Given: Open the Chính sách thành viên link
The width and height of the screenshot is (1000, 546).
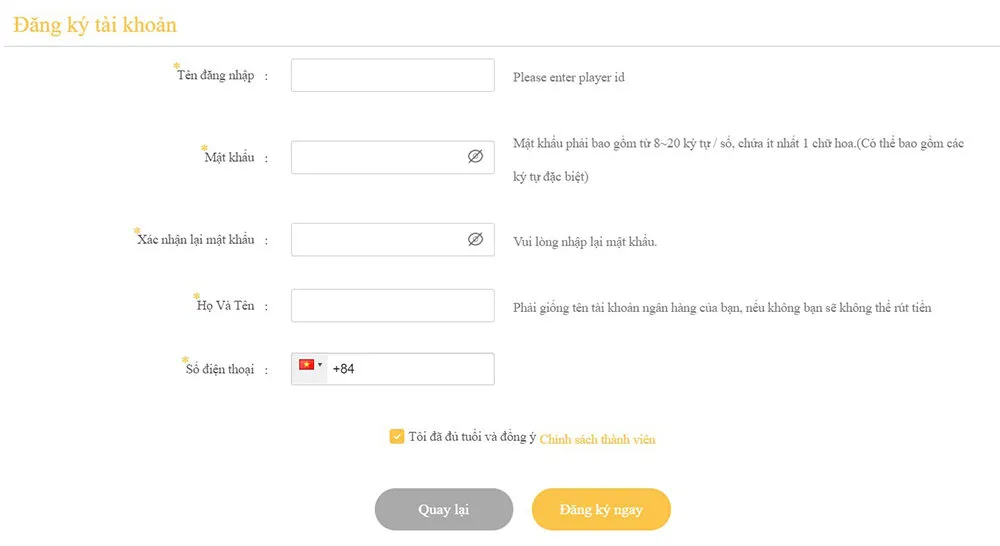Looking at the screenshot, I should point(597,439).
